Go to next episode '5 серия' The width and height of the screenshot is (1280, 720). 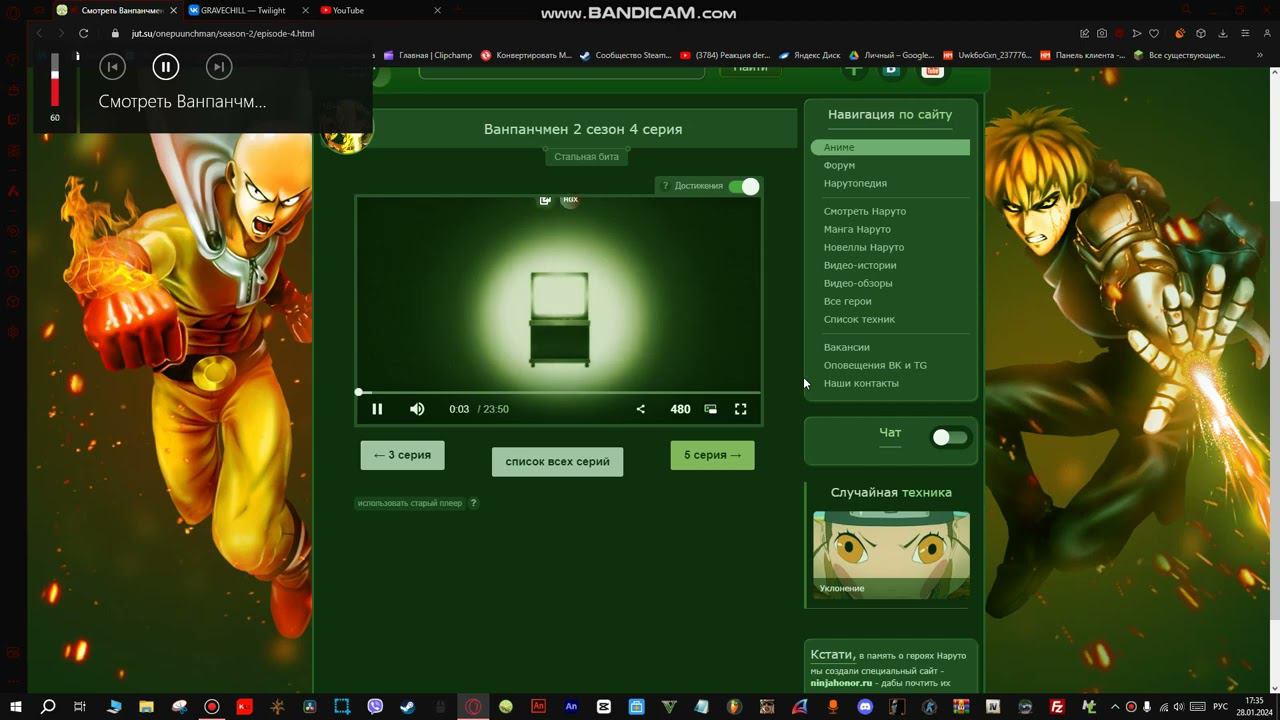point(712,455)
